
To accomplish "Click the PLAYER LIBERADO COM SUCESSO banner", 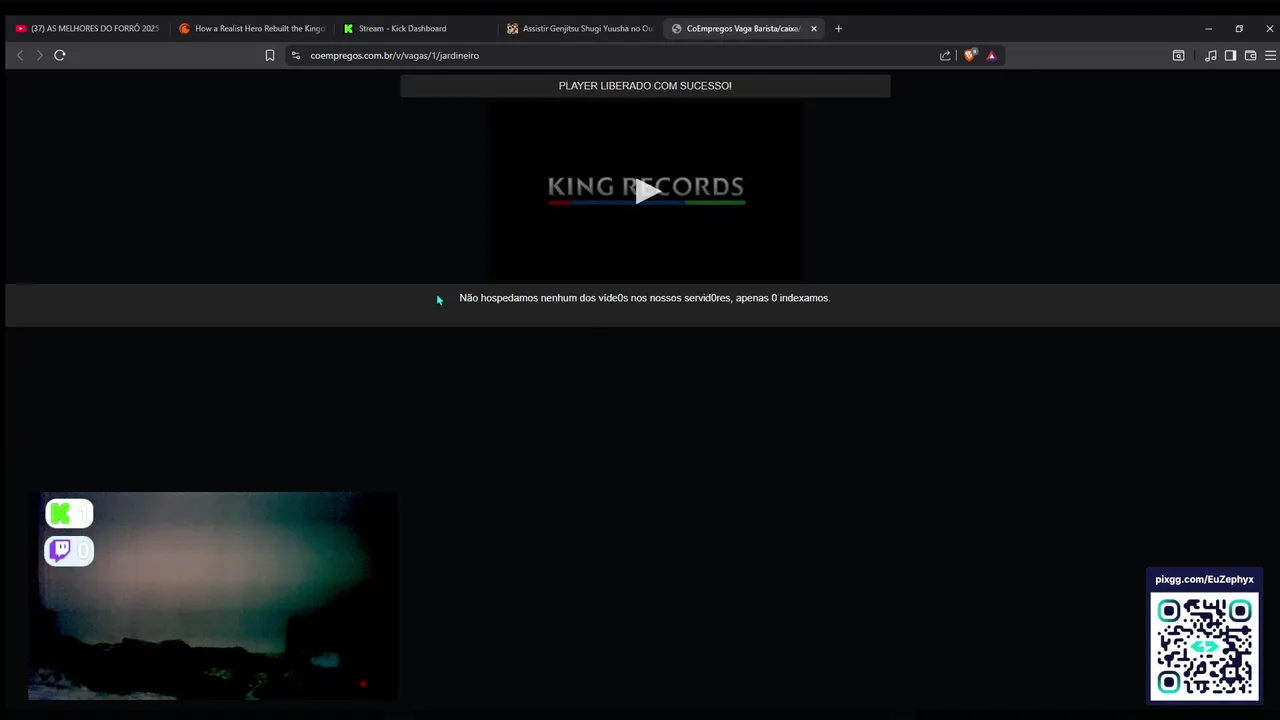I will click(645, 86).
